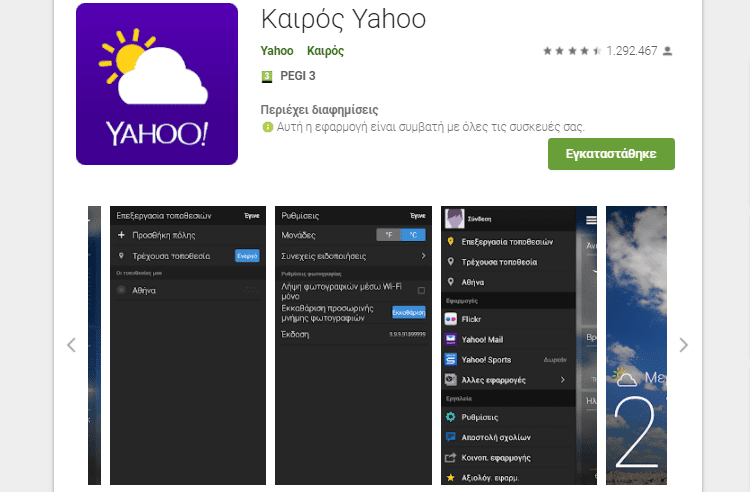Screen dimensions: 750x492
Task: Open the sky weather screenshot thumbnail
Action: pyautogui.click(x=636, y=345)
